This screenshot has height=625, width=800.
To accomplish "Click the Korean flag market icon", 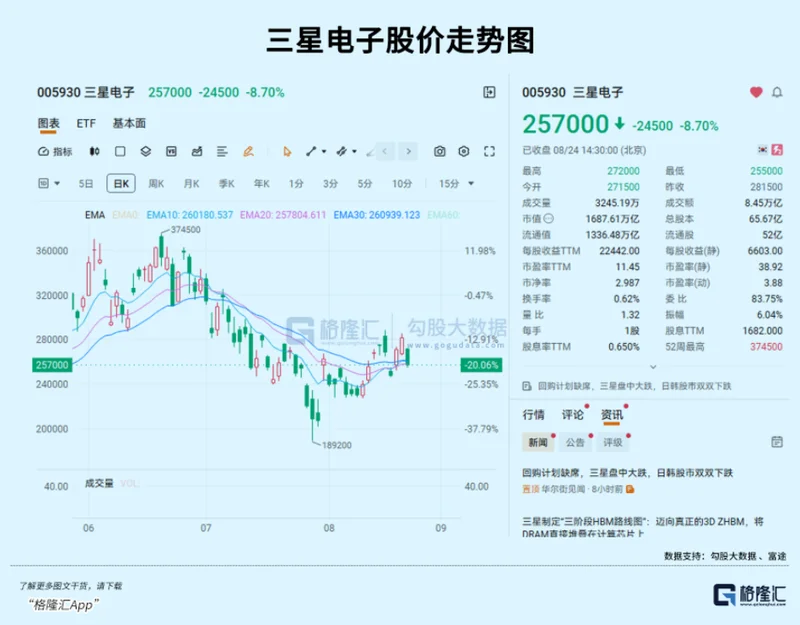I will pos(763,150).
